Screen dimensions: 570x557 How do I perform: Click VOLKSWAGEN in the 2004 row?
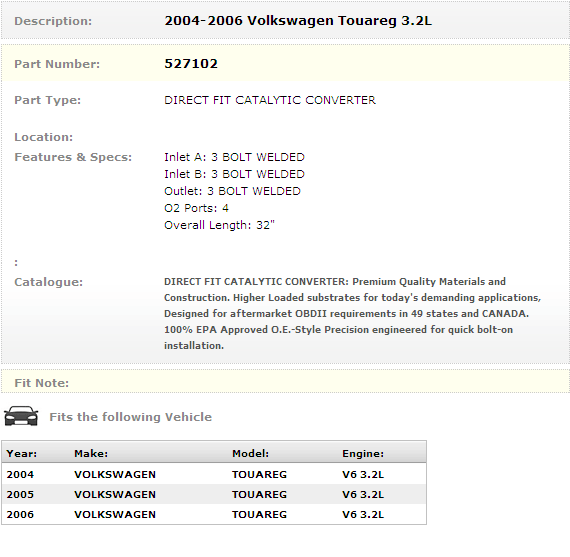click(115, 474)
